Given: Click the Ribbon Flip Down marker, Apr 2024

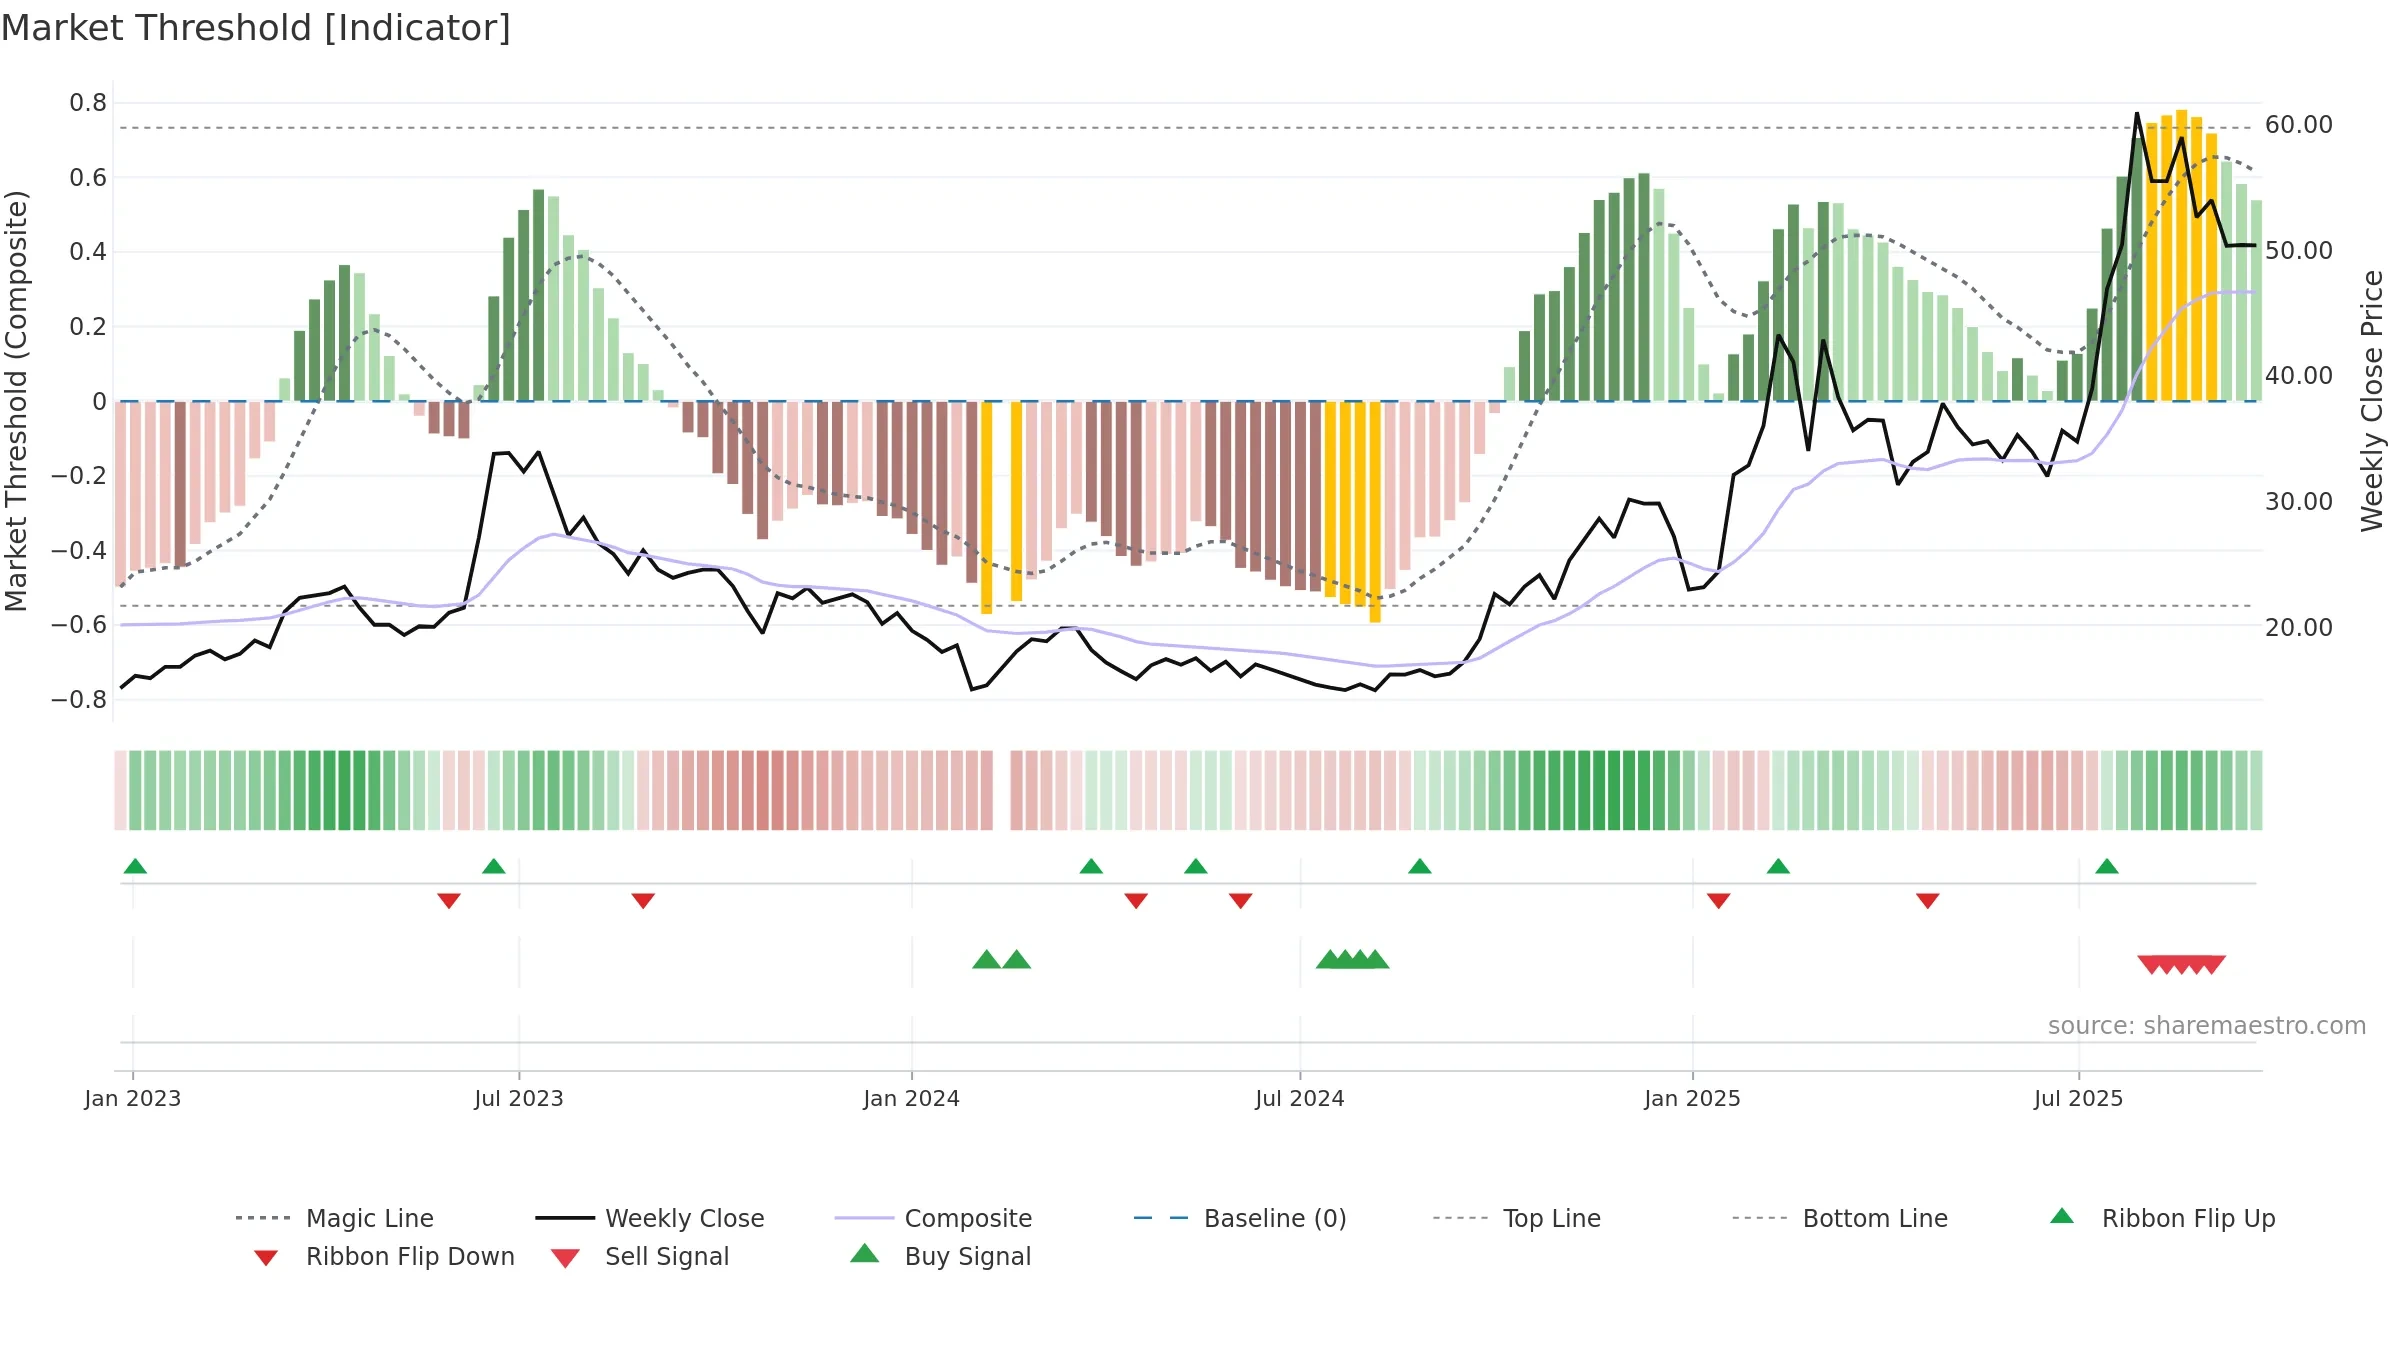Looking at the screenshot, I should pyautogui.click(x=1136, y=901).
